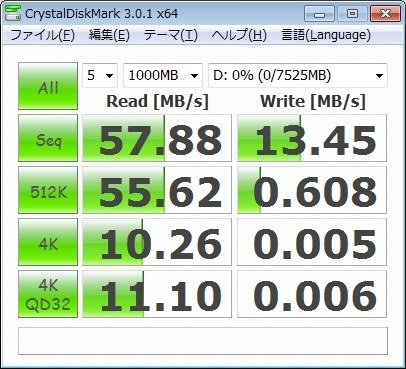Run all benchmarks with the All button
The image size is (406, 369).
(x=48, y=86)
